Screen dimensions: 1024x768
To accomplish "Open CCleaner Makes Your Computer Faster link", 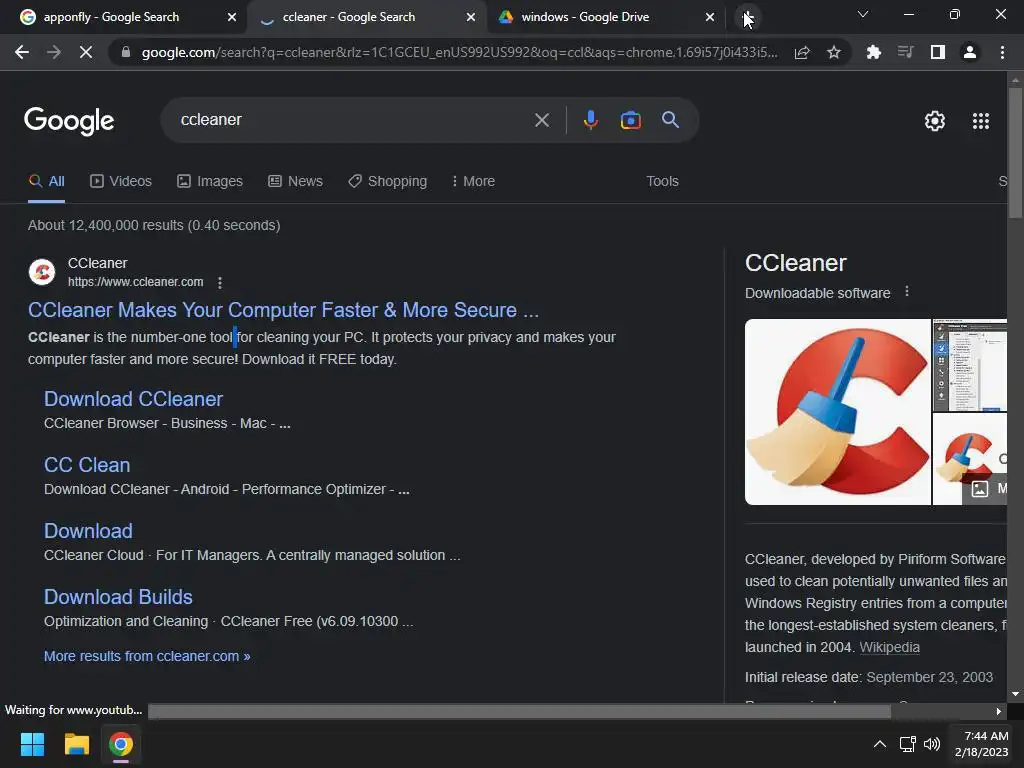I will 283,310.
